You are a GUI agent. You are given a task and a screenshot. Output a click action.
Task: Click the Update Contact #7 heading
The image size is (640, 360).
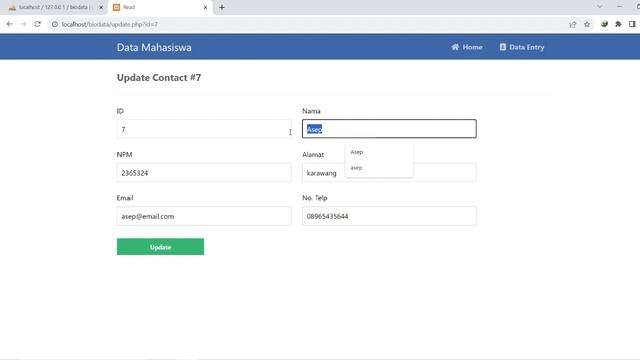click(159, 78)
